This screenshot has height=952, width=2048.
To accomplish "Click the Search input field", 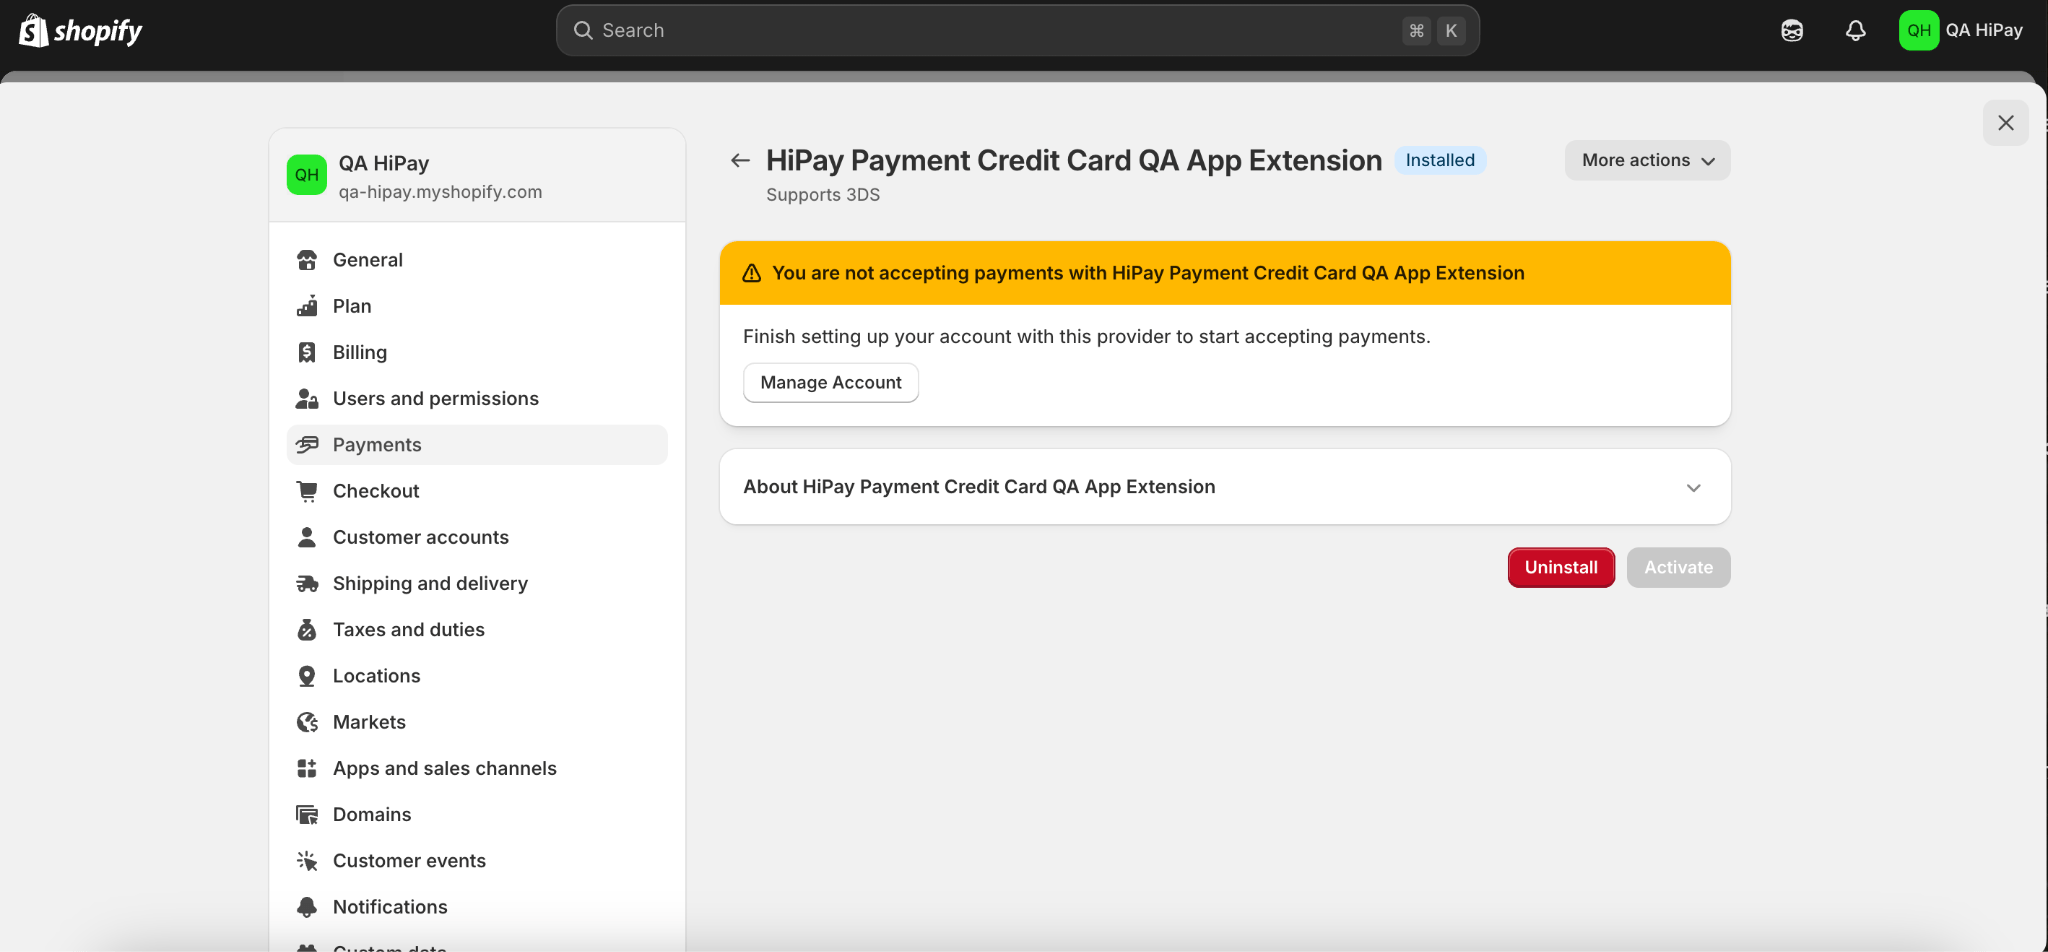I will point(1018,30).
